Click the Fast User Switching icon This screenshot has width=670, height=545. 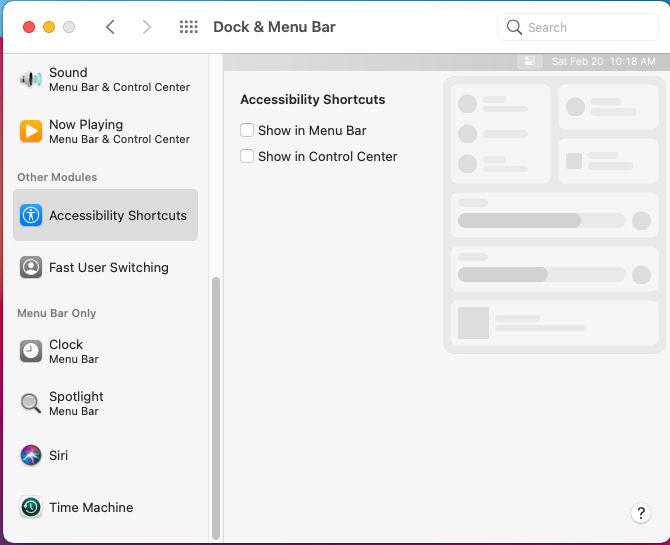pos(31,267)
